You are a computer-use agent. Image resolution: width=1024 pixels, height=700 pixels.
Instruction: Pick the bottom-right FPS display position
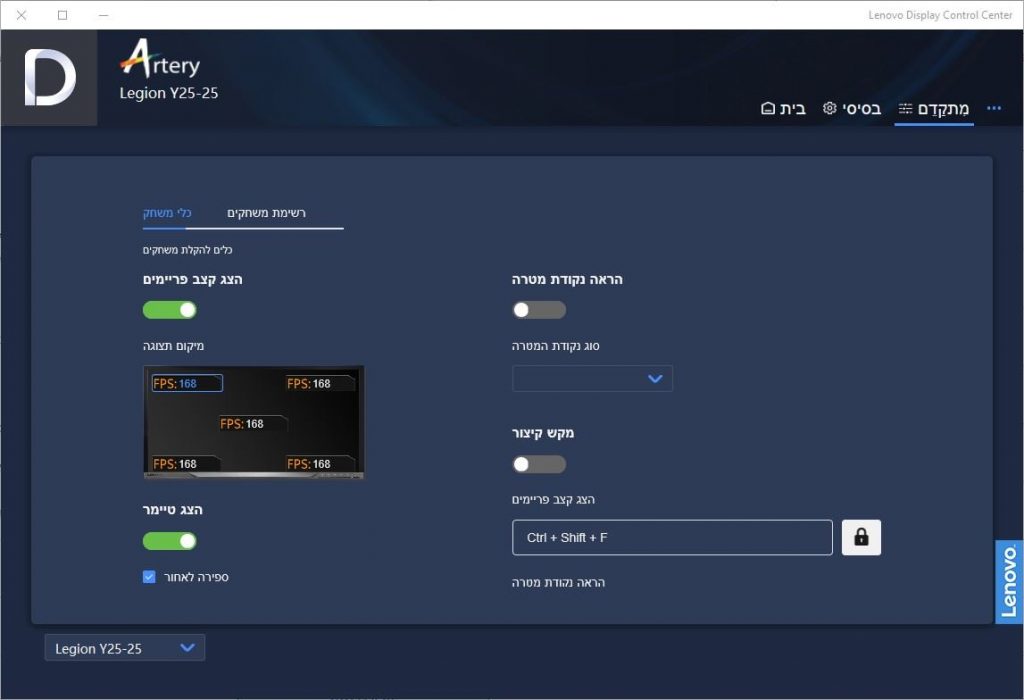(x=320, y=464)
